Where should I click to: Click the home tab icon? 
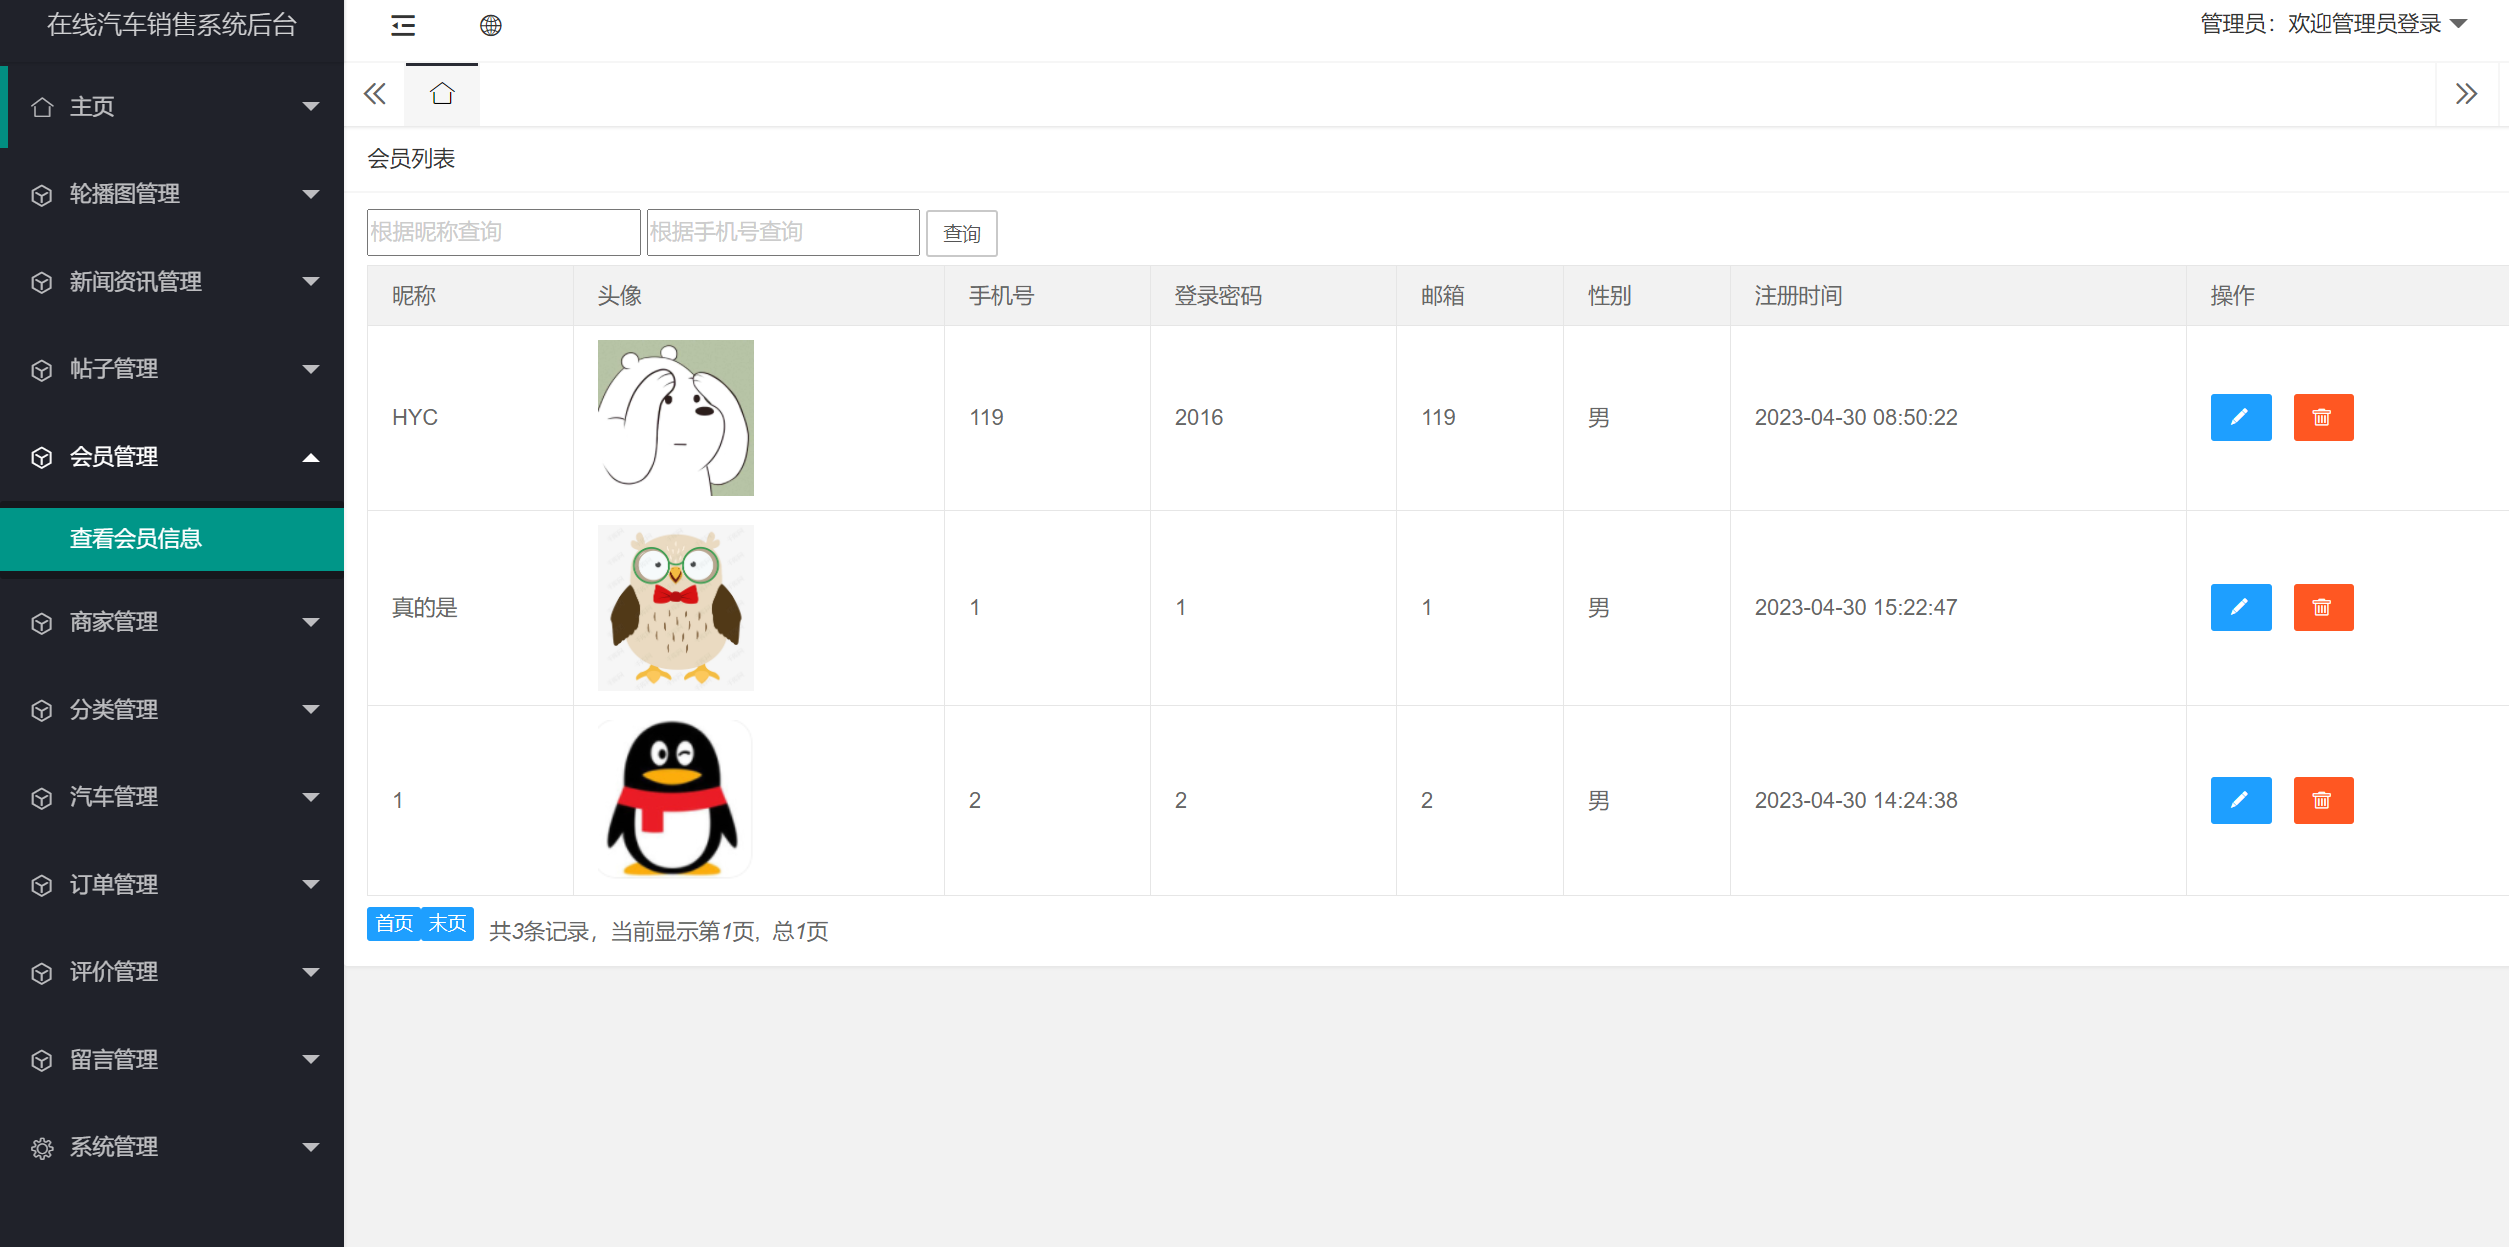point(442,94)
